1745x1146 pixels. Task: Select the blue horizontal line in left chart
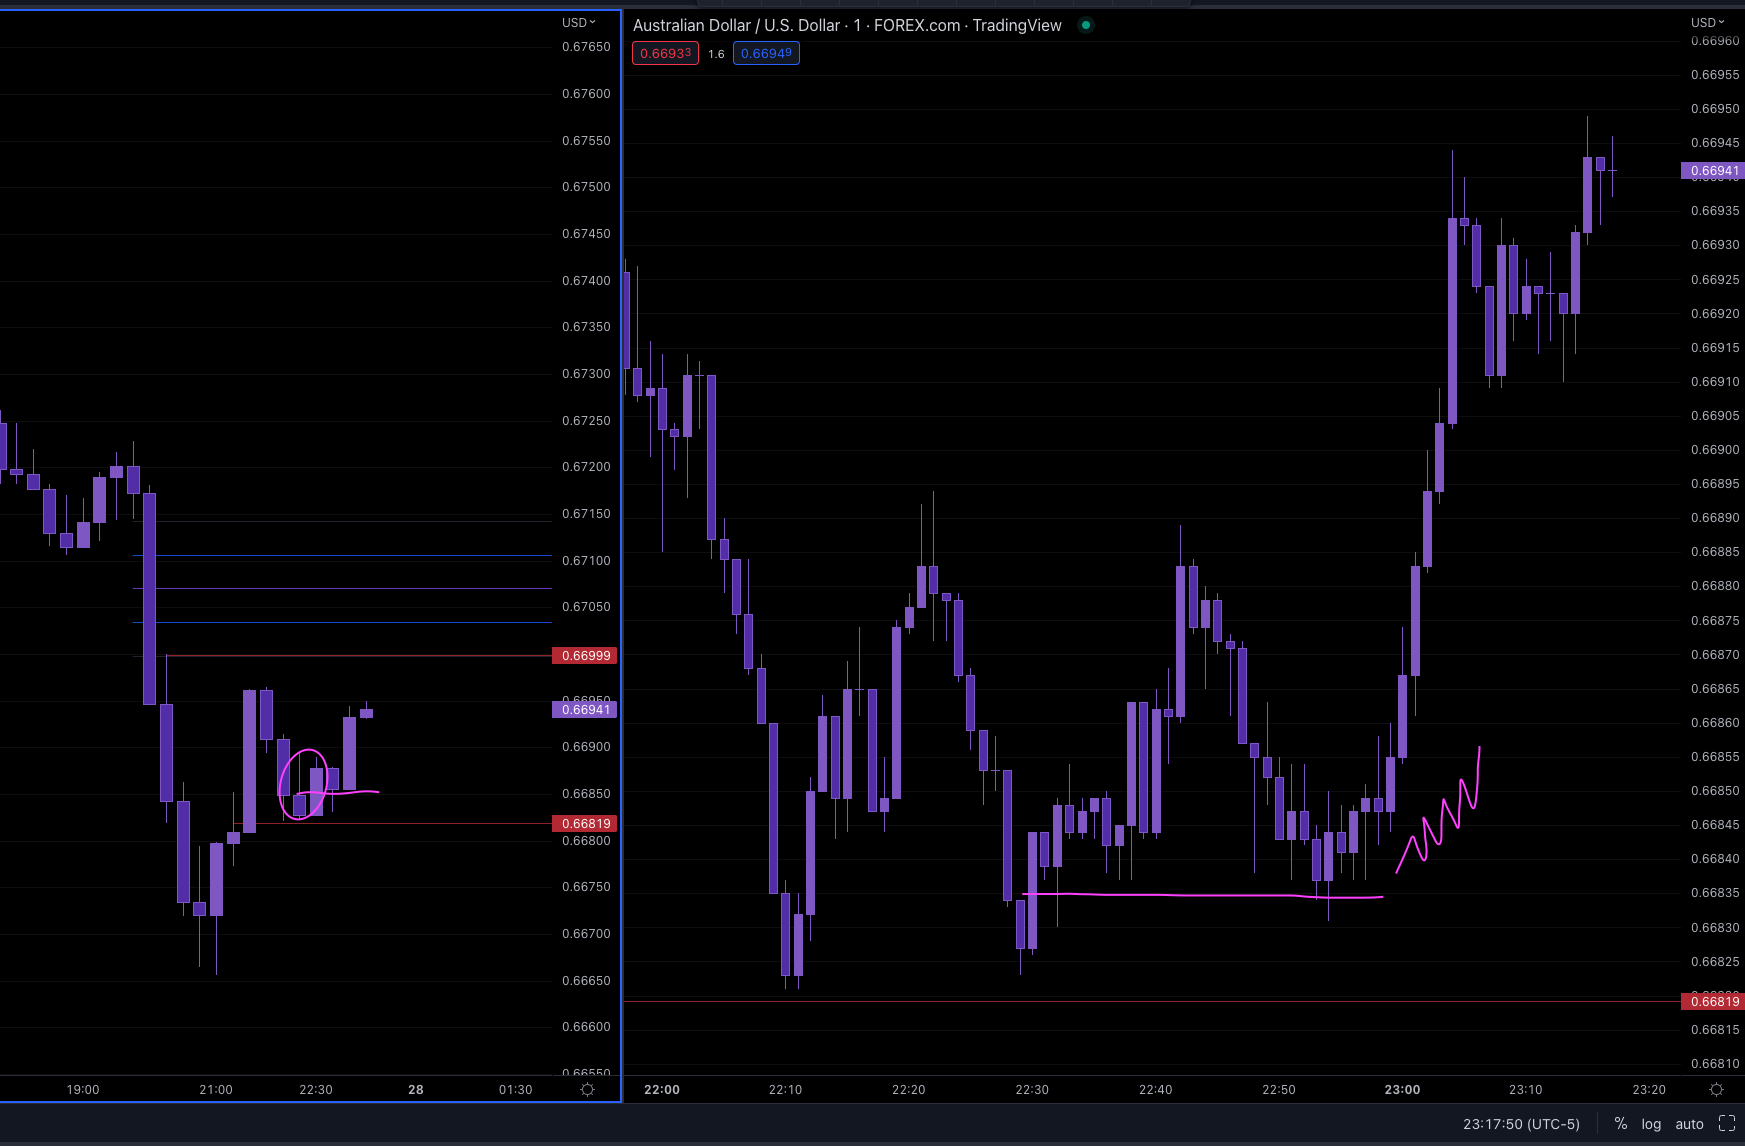pyautogui.click(x=342, y=623)
